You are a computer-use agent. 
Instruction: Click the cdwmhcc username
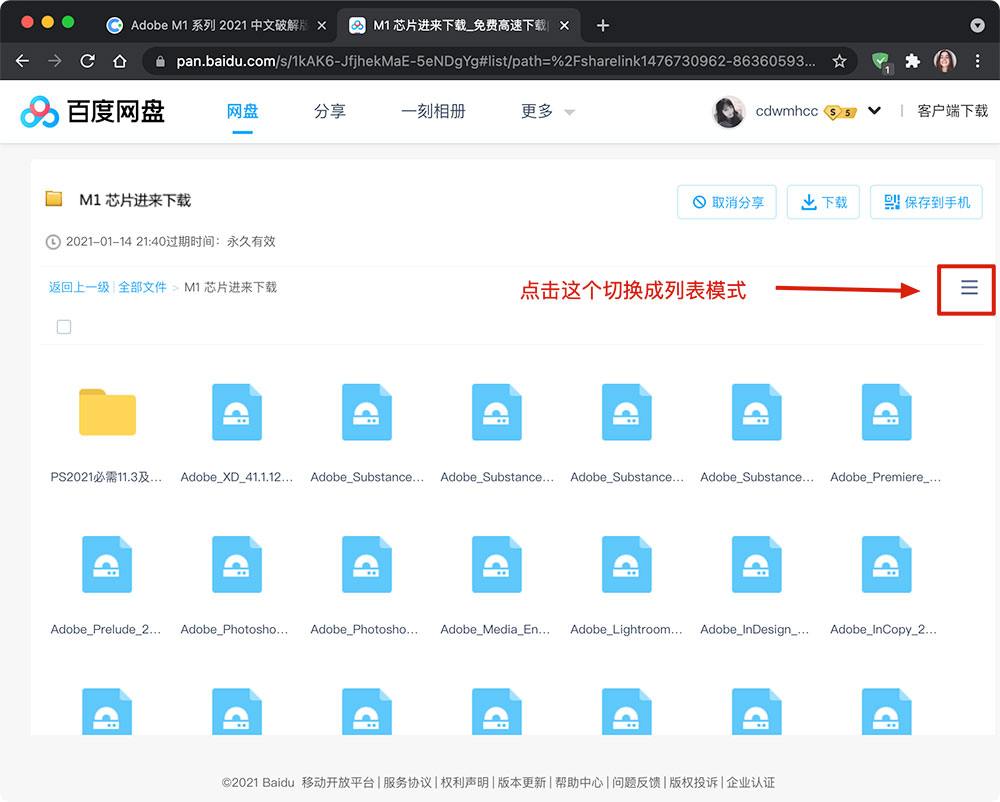click(786, 111)
